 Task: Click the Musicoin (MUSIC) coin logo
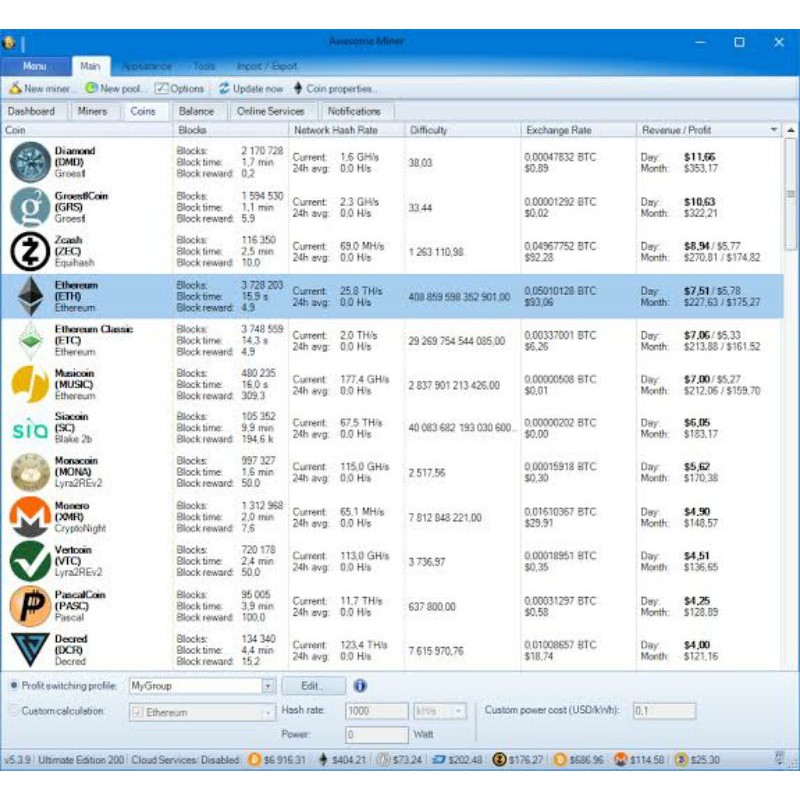point(30,384)
